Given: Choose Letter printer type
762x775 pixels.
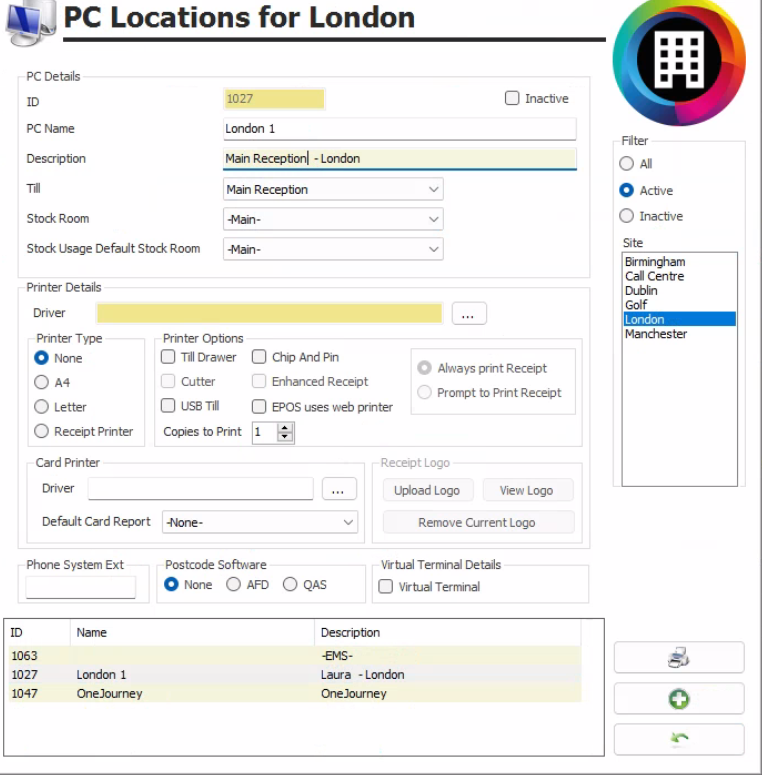Looking at the screenshot, I should click(x=42, y=407).
